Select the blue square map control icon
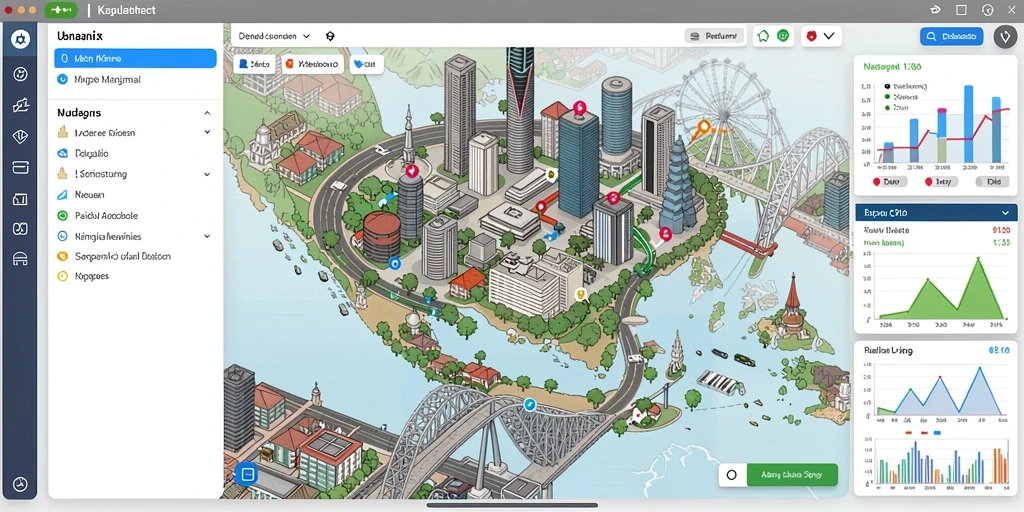The width and height of the screenshot is (1024, 512). (248, 473)
